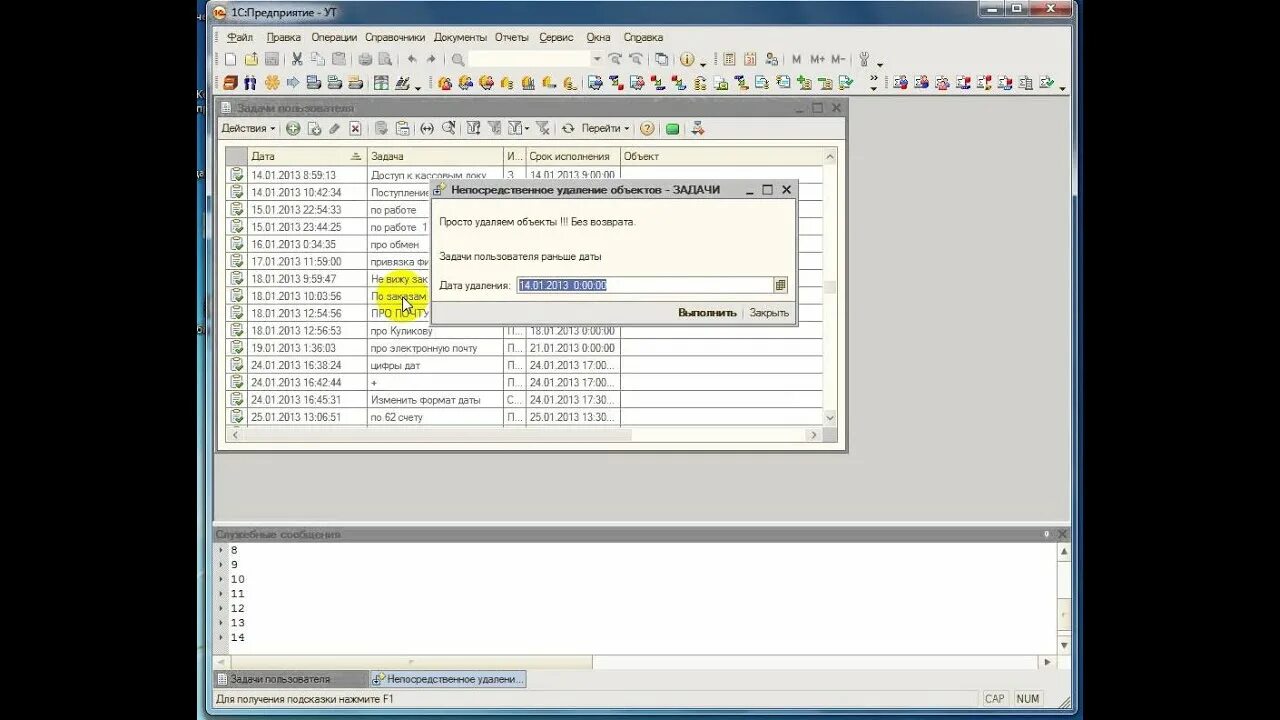Click the calendar picker button in Дата удаления field

781,285
